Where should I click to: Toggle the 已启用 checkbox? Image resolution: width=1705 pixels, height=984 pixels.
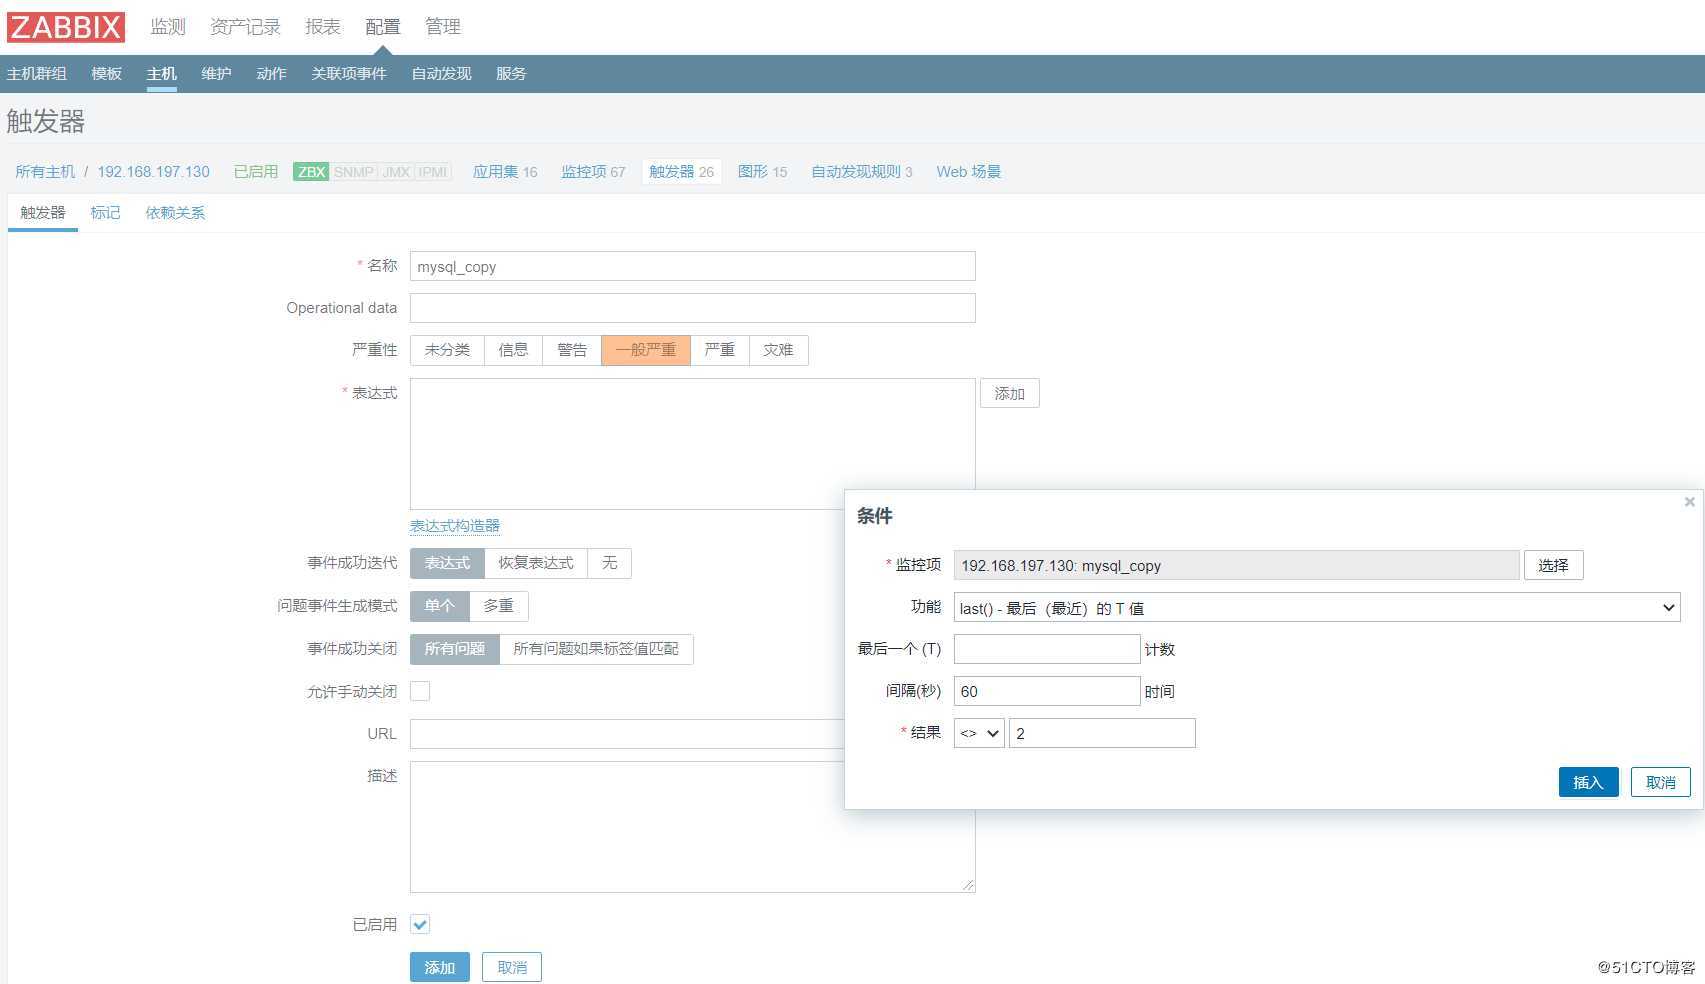pyautogui.click(x=420, y=924)
